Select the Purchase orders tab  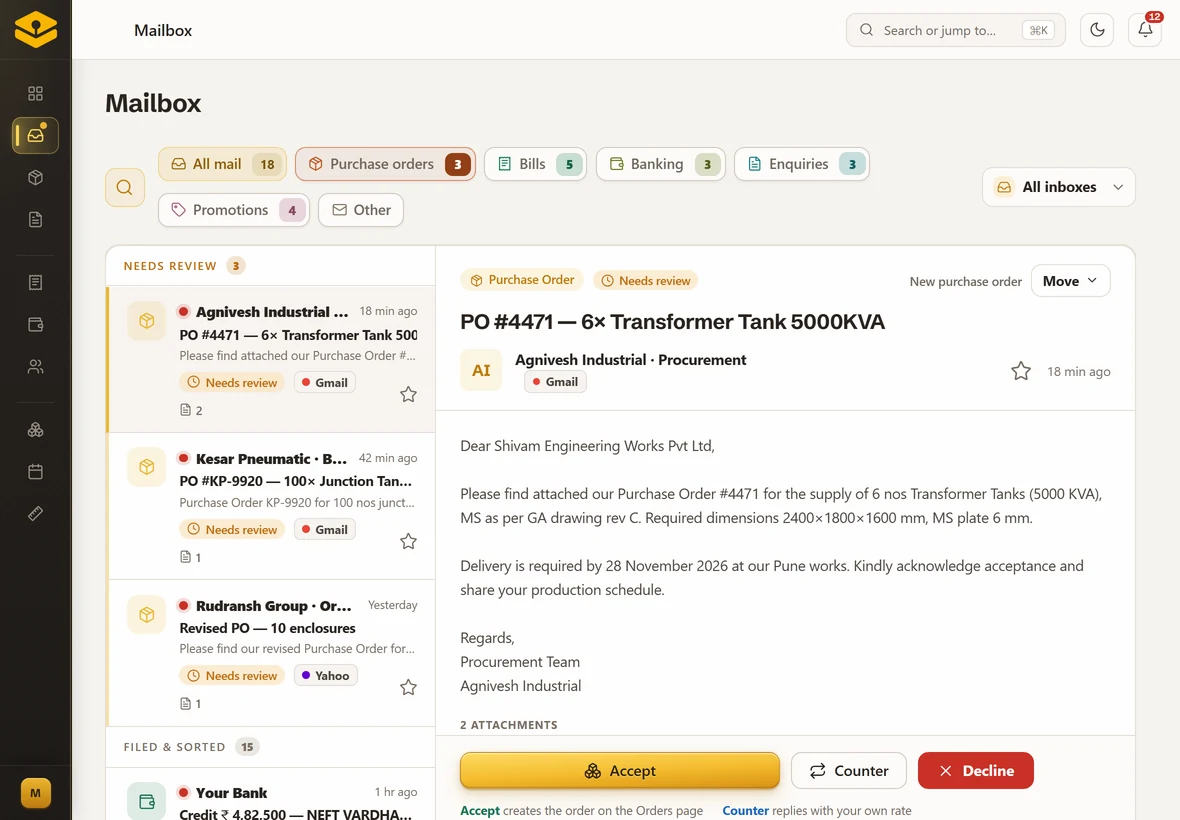(385, 164)
